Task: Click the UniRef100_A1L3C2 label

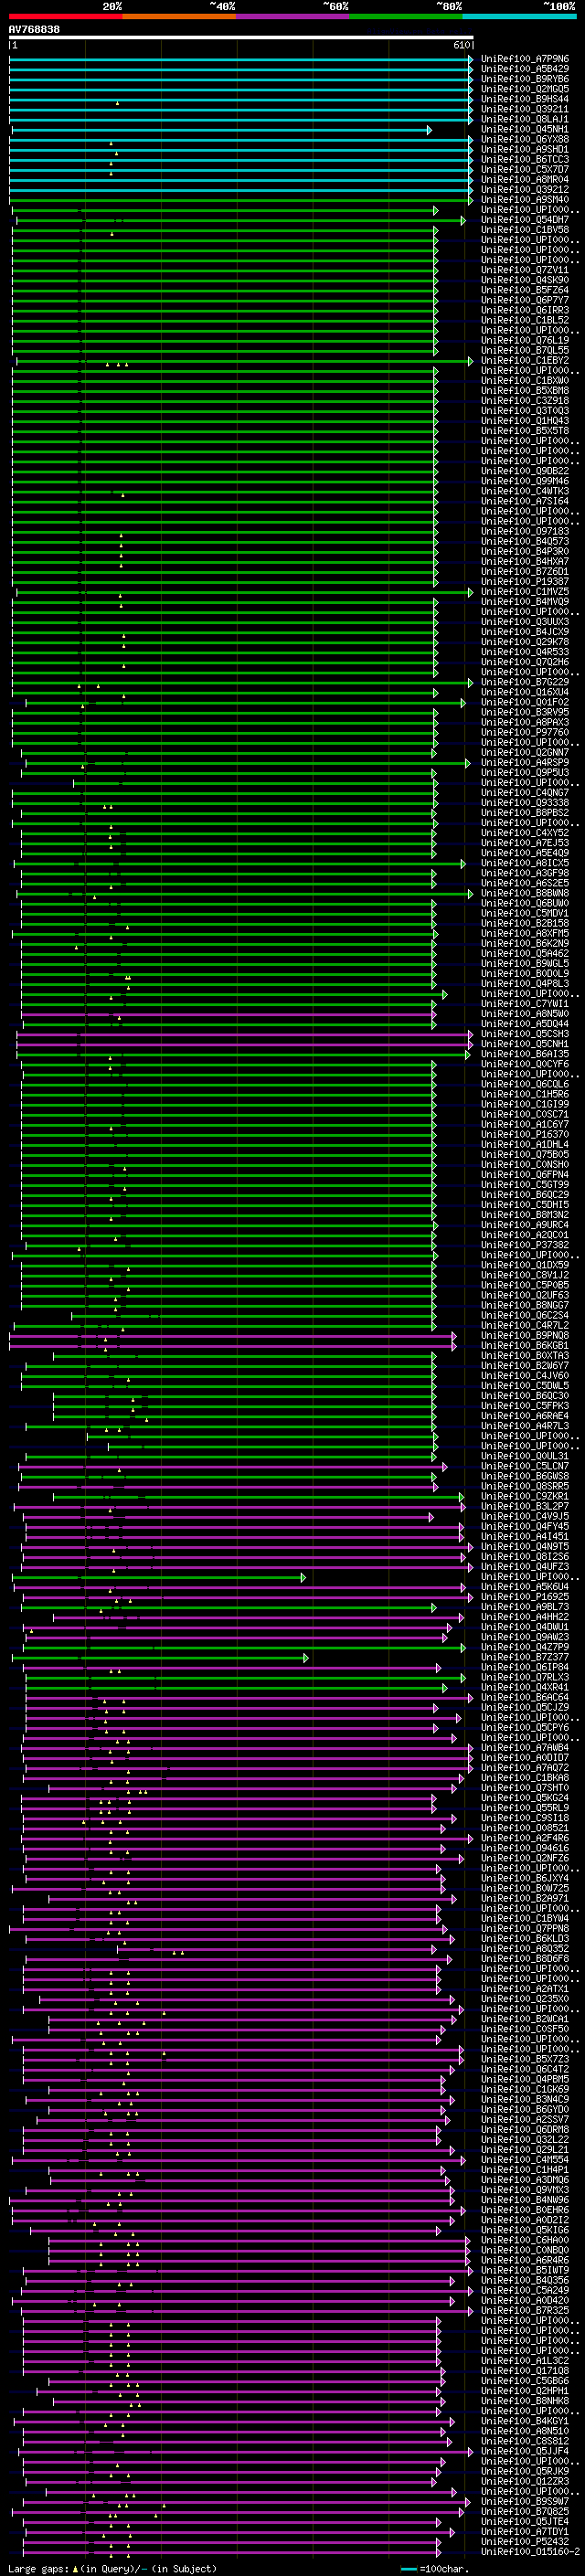Action: pos(525,2360)
